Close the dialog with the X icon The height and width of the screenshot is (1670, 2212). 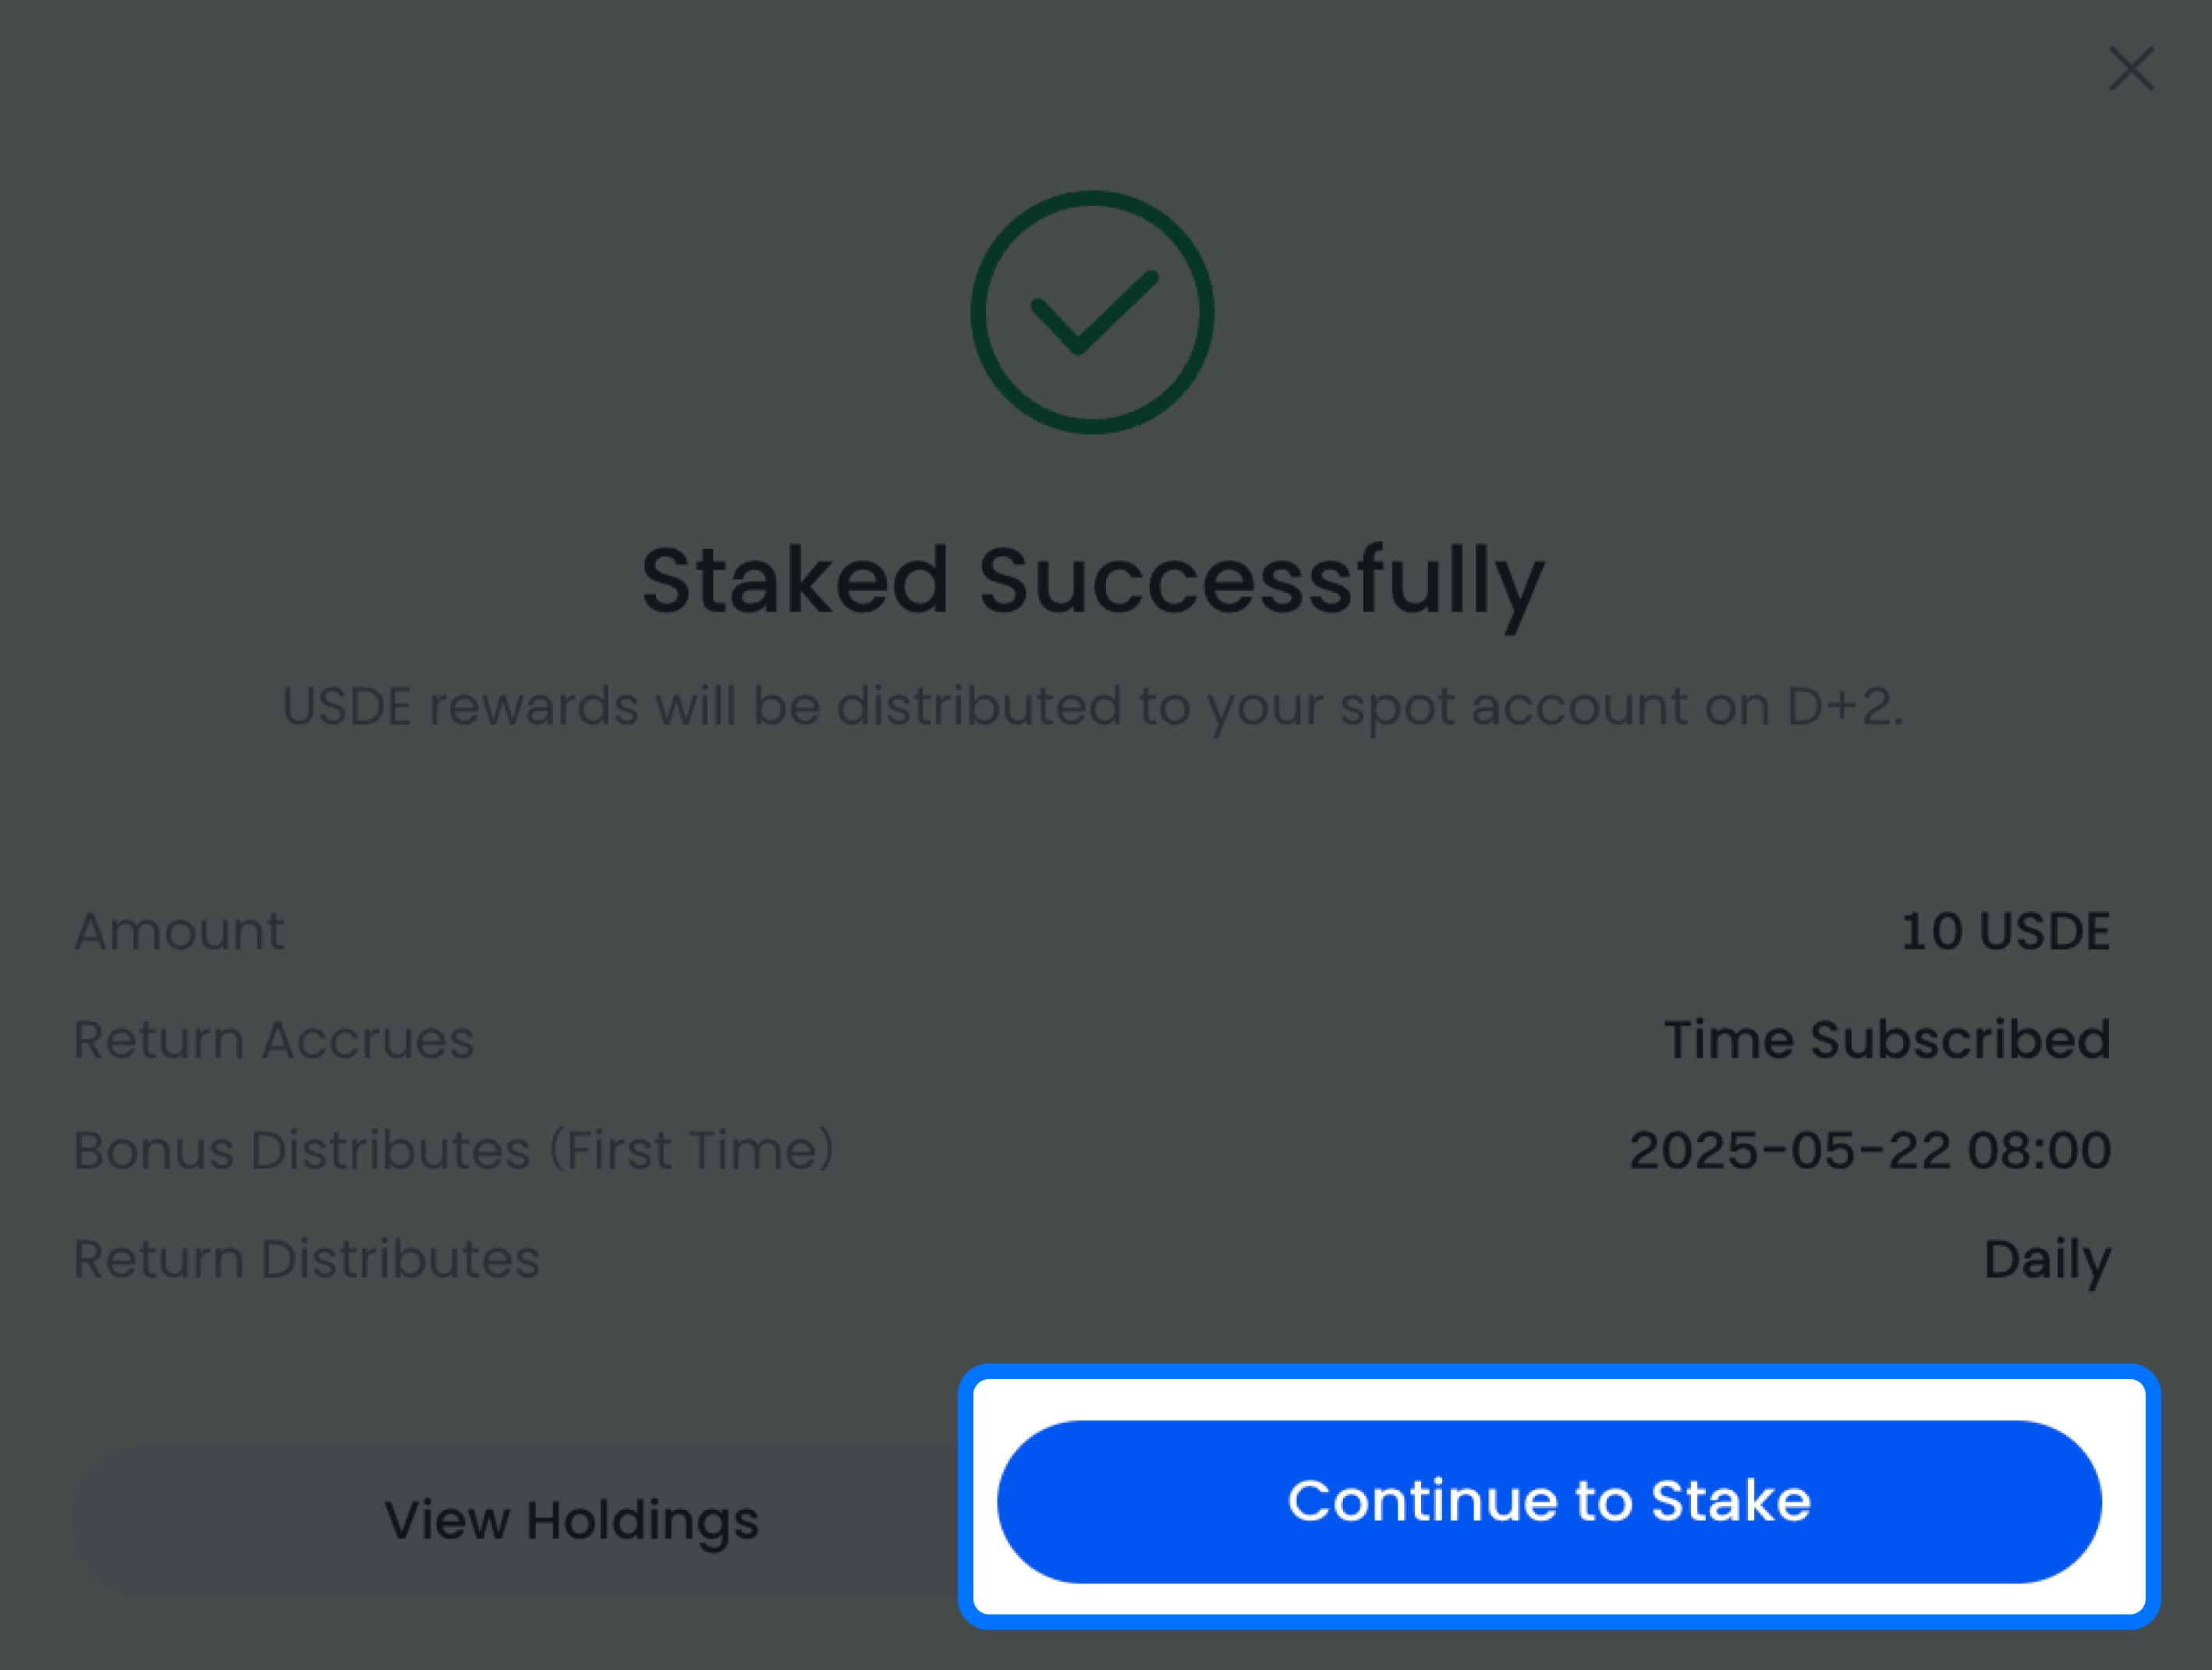[2130, 69]
